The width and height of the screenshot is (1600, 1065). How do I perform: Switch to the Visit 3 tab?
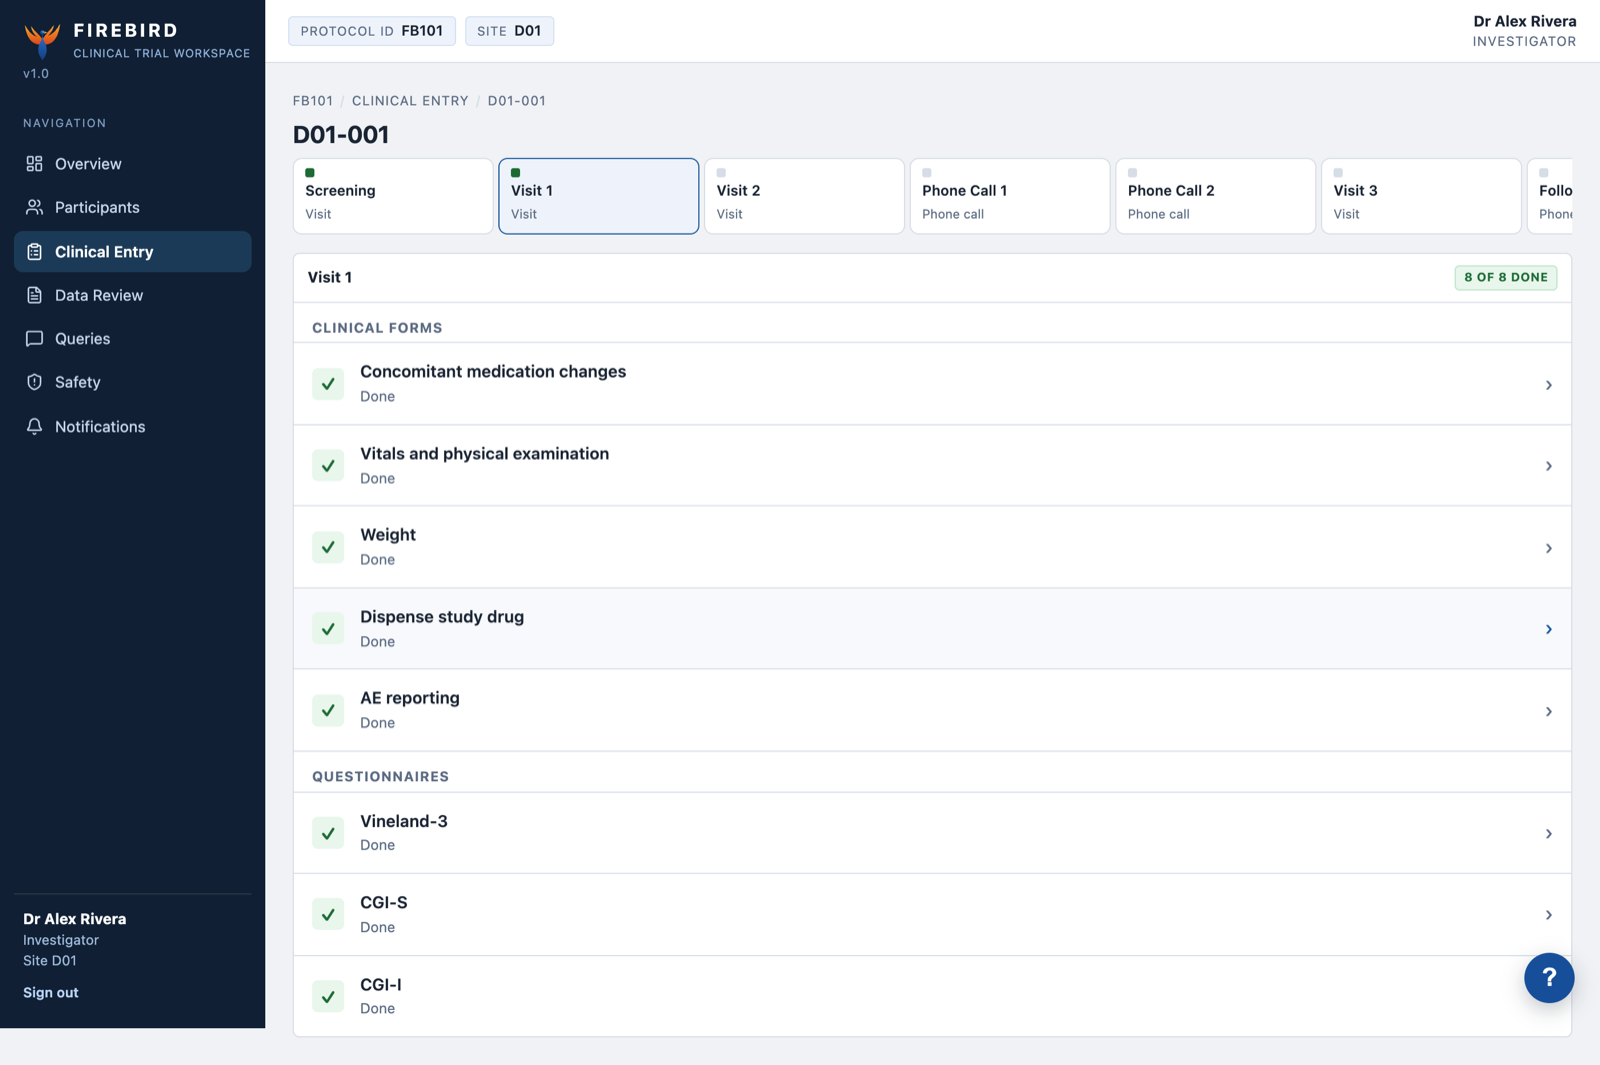point(1421,196)
